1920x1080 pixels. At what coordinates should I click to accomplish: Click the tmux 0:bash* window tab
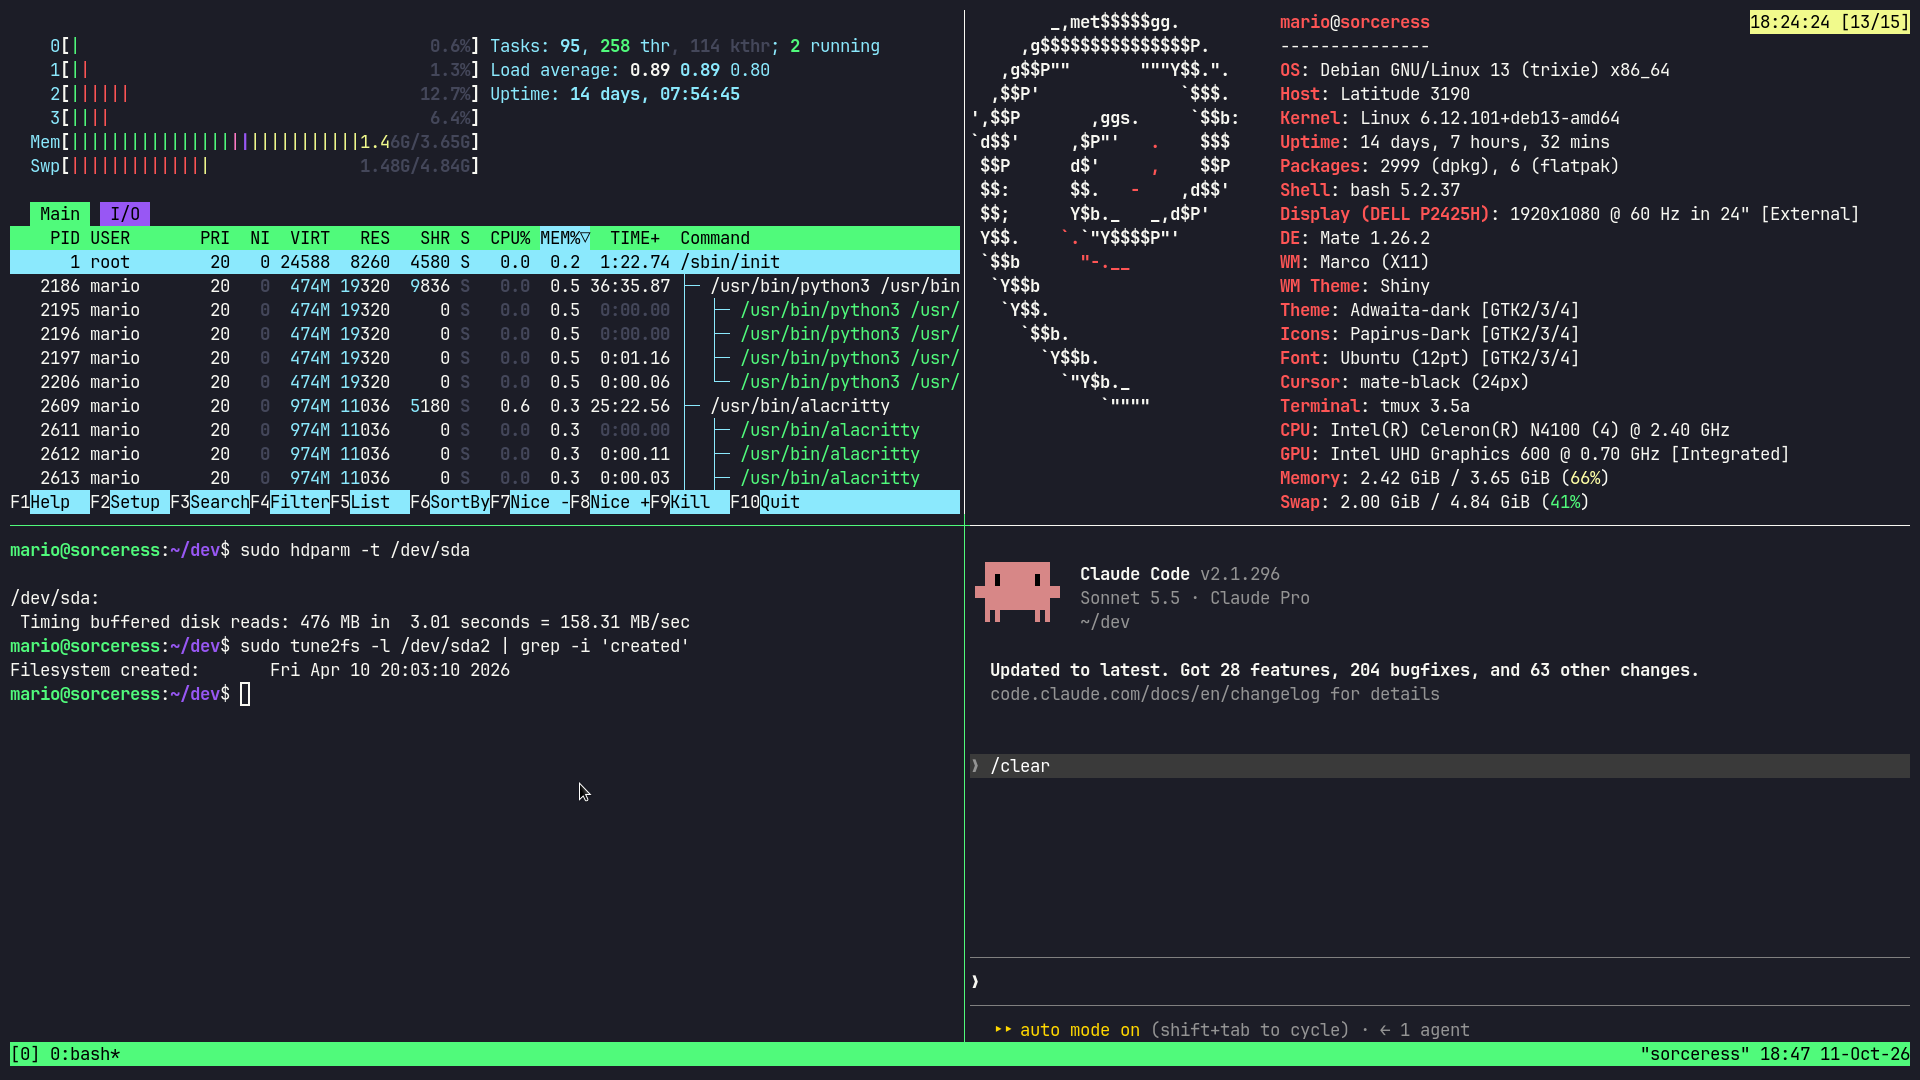click(x=85, y=1054)
